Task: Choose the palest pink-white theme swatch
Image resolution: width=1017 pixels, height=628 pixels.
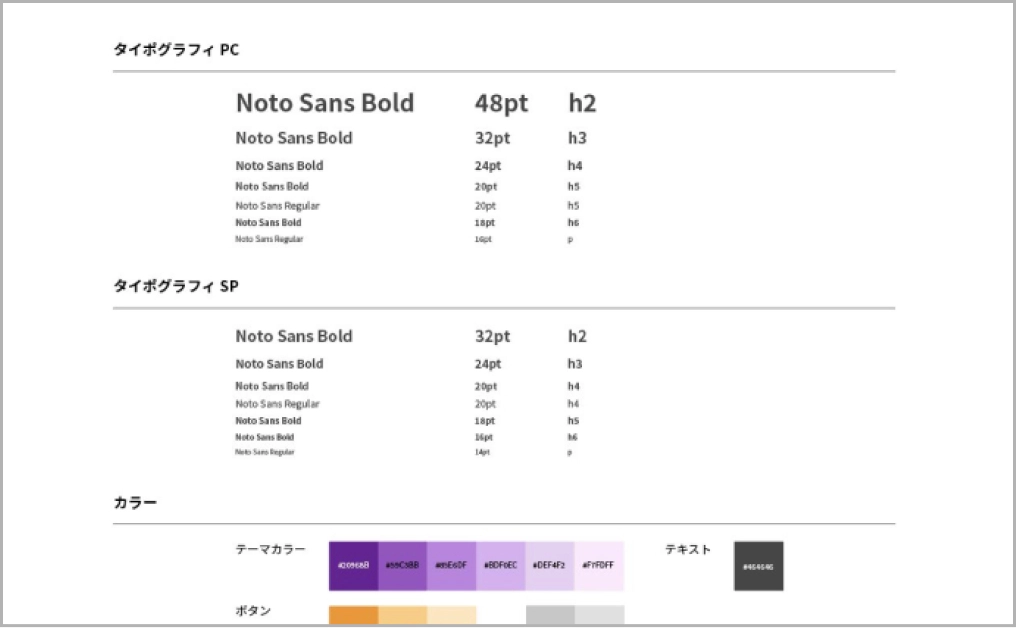Action: point(600,566)
